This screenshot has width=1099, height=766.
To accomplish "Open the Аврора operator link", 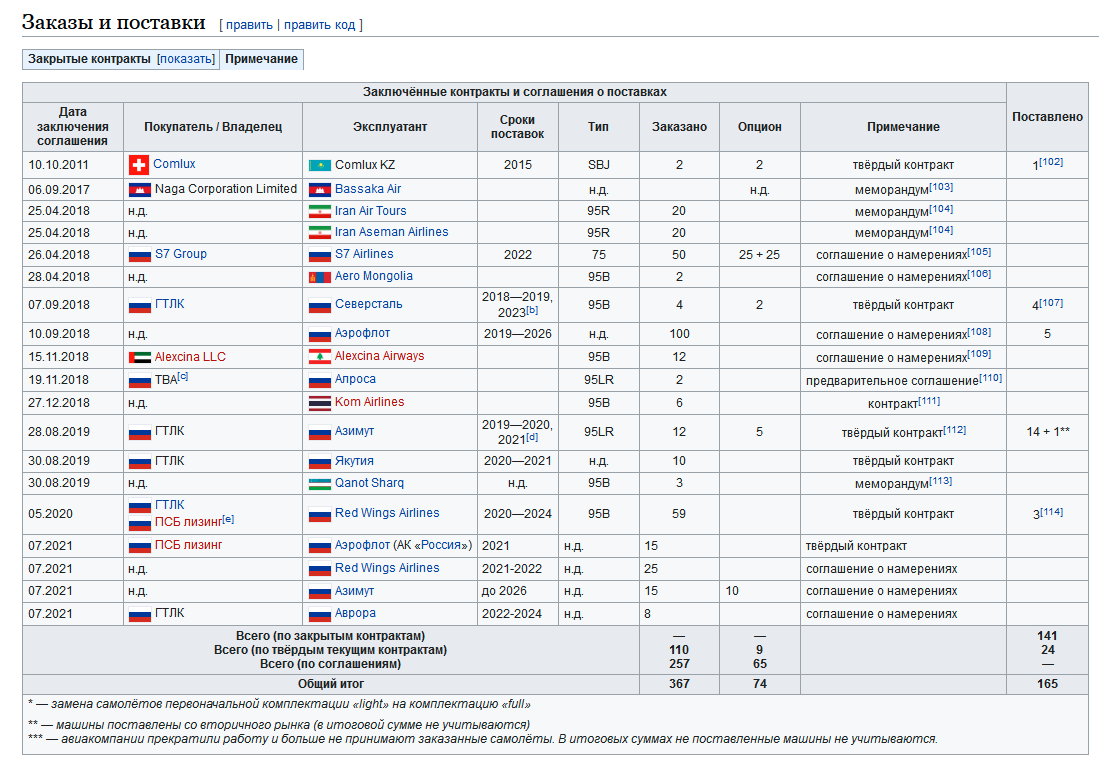I will pos(355,613).
